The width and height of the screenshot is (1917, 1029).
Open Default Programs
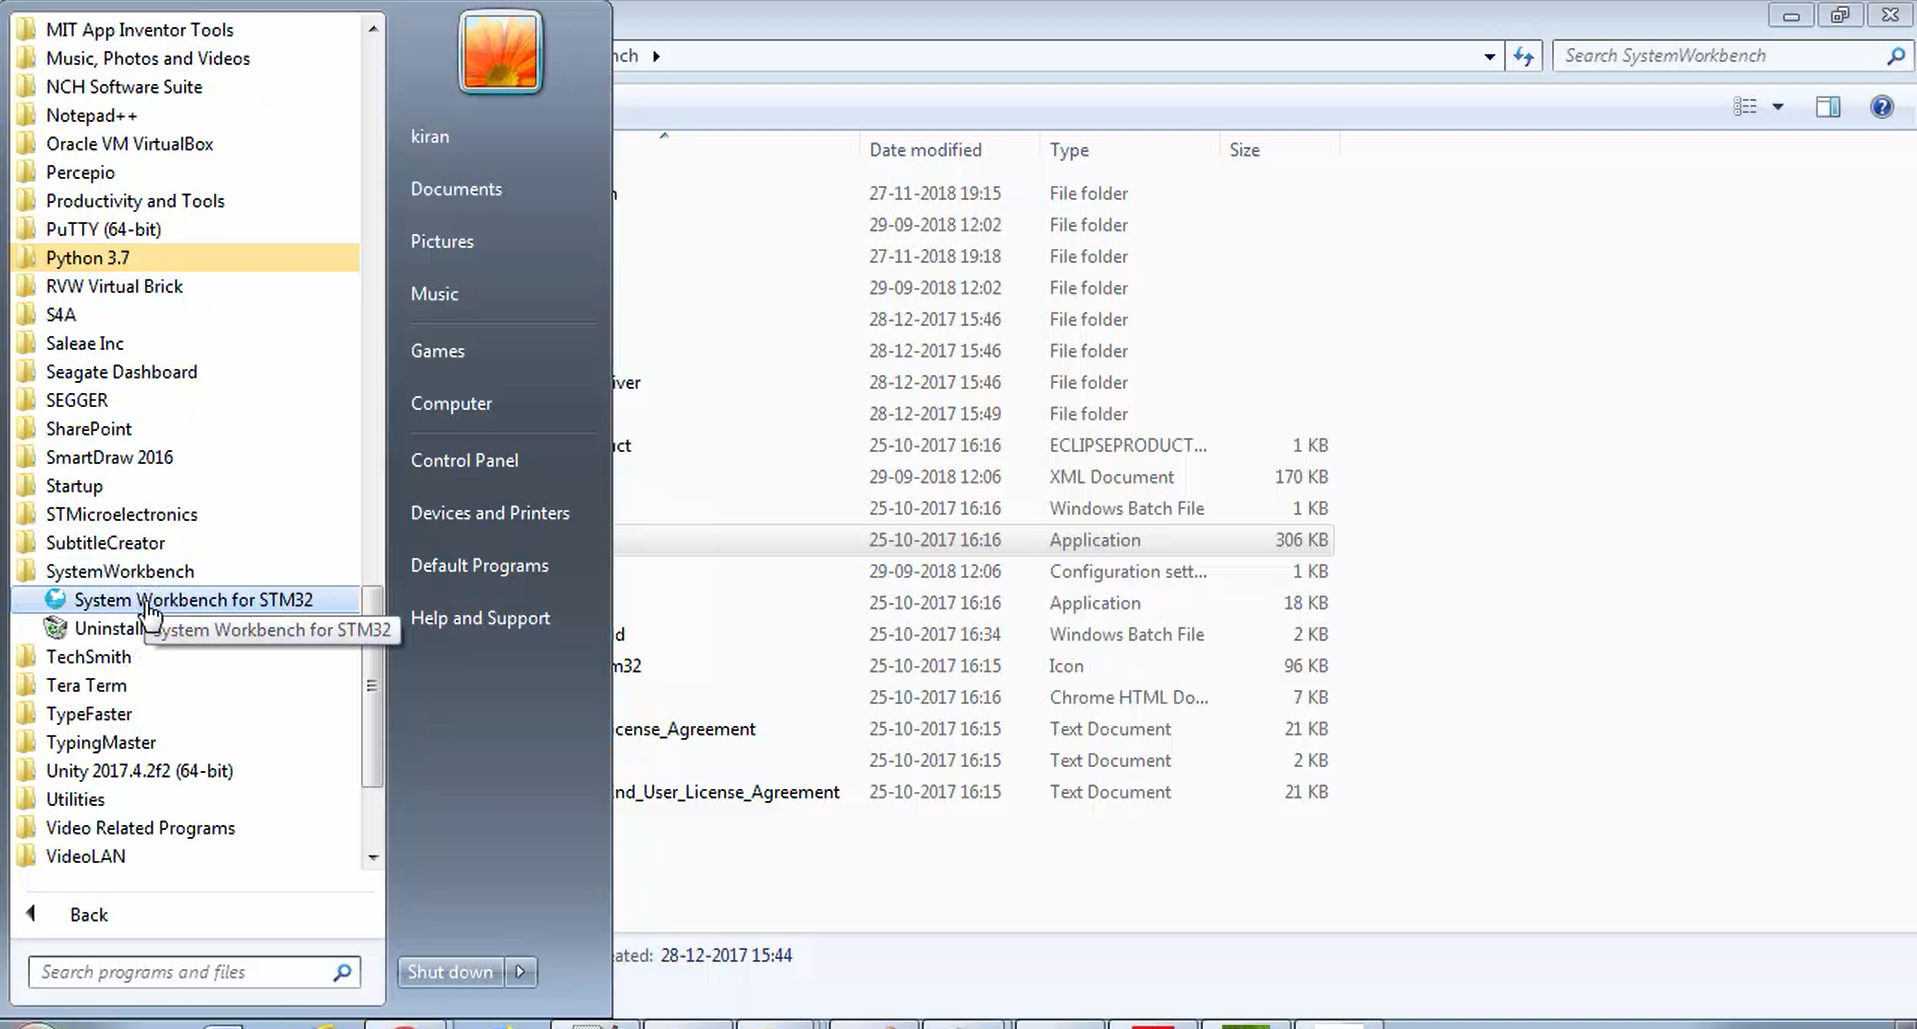(x=479, y=566)
